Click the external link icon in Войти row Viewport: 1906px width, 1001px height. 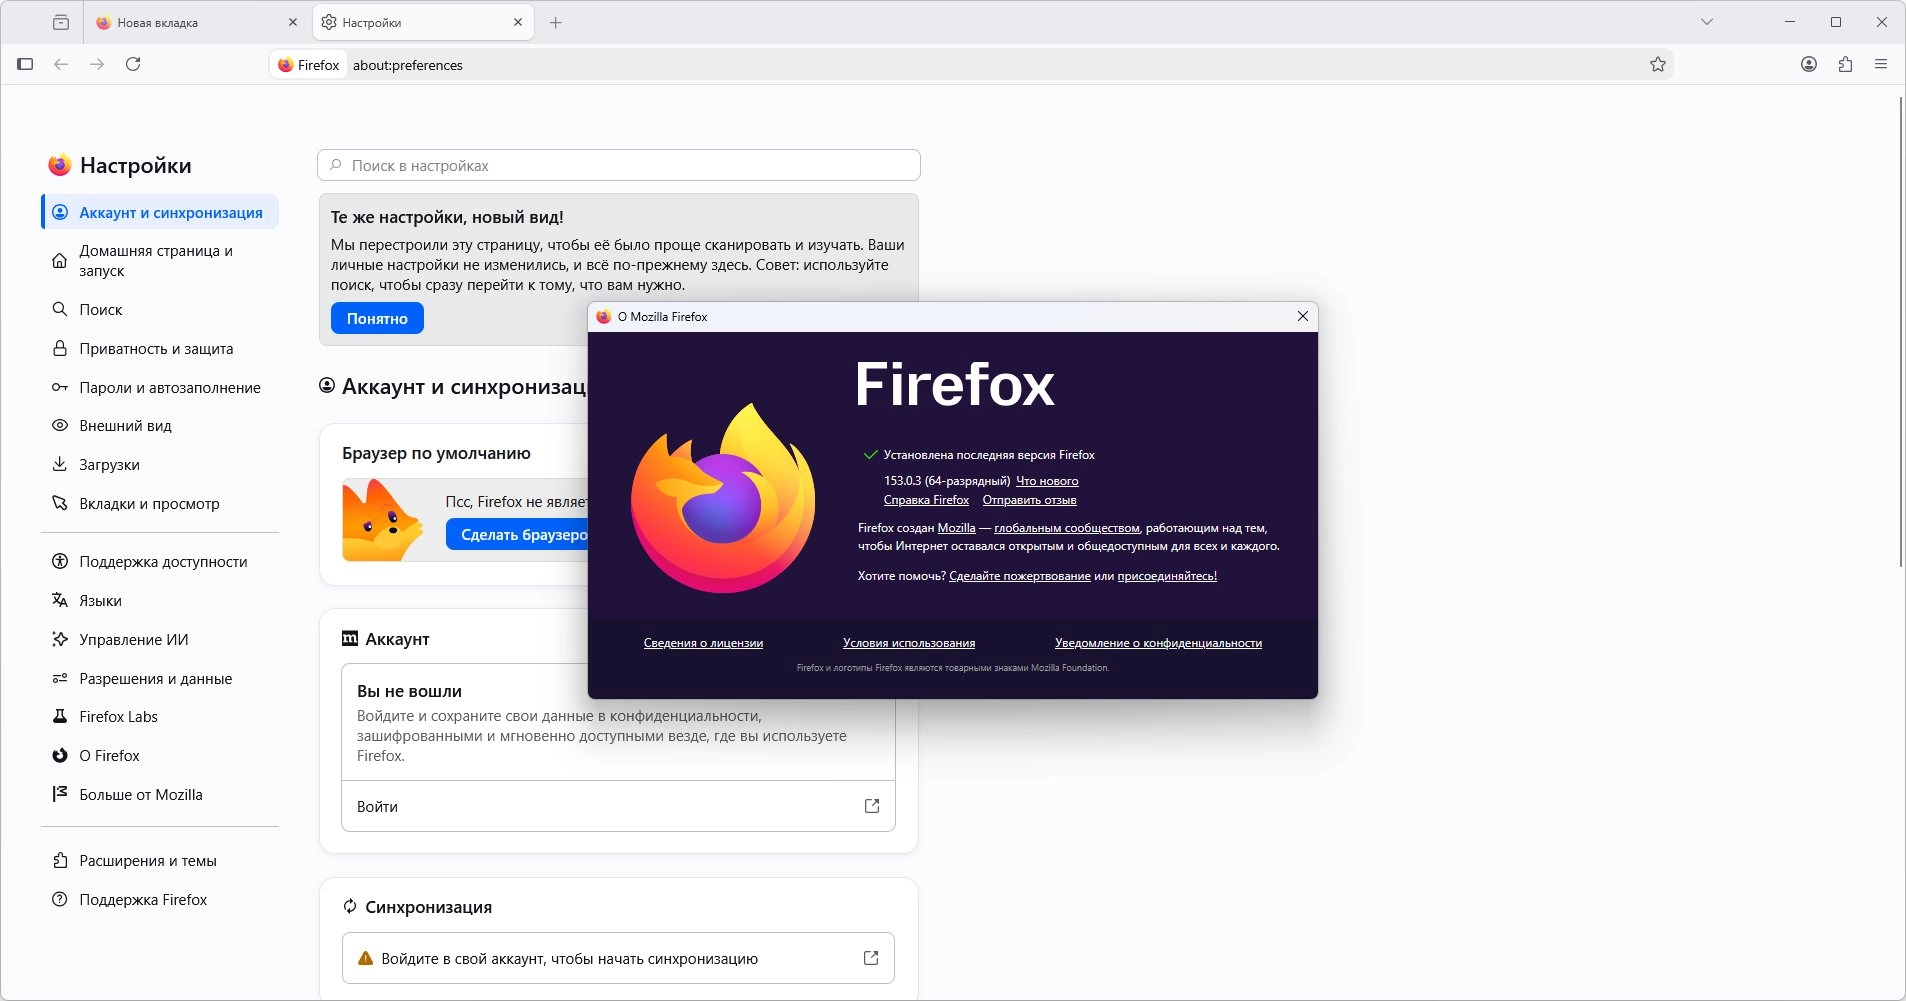point(872,806)
